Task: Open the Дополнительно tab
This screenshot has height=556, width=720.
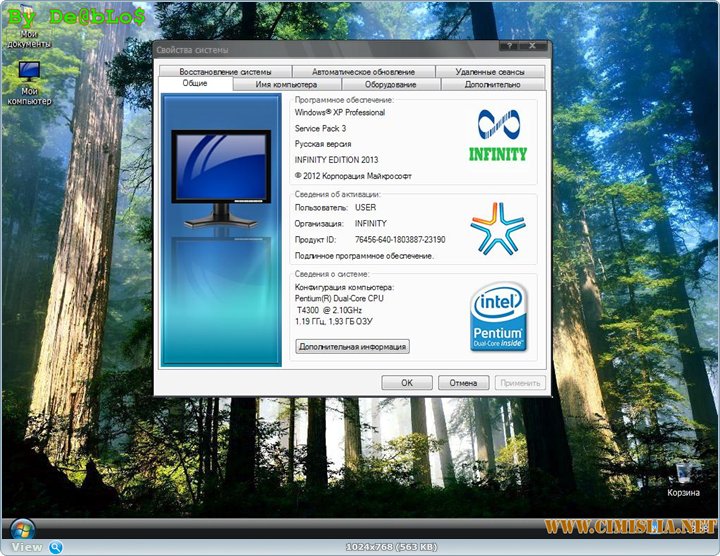Action: tap(492, 85)
